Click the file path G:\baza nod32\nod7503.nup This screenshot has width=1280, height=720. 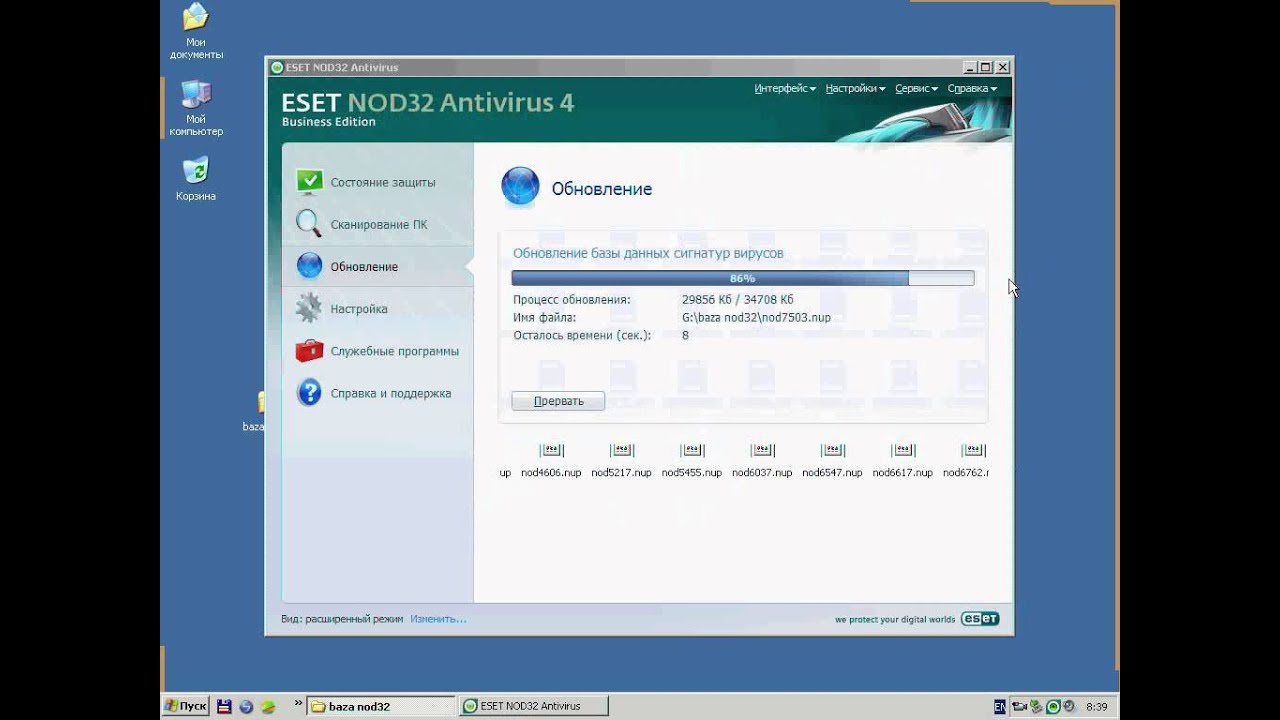pyautogui.click(x=756, y=317)
